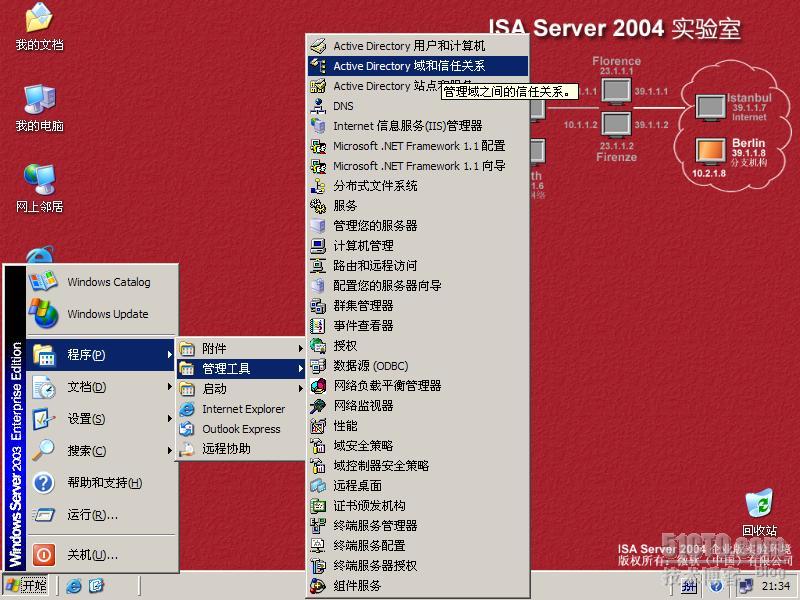This screenshot has width=800, height=600.
Task: Click the Internet 信息服务(IIS)管理器 icon
Action: [318, 126]
